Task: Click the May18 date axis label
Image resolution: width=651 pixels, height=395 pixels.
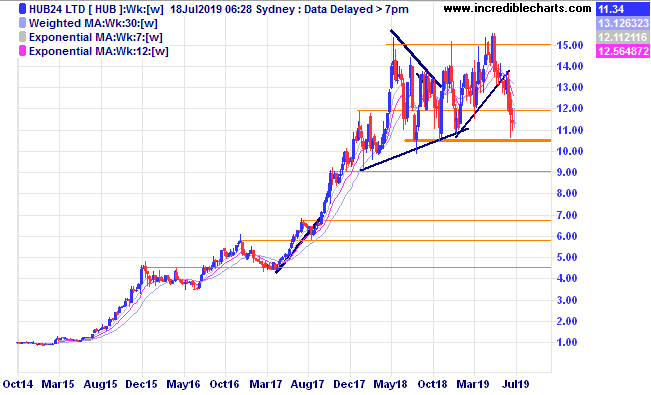Action: pyautogui.click(x=390, y=384)
